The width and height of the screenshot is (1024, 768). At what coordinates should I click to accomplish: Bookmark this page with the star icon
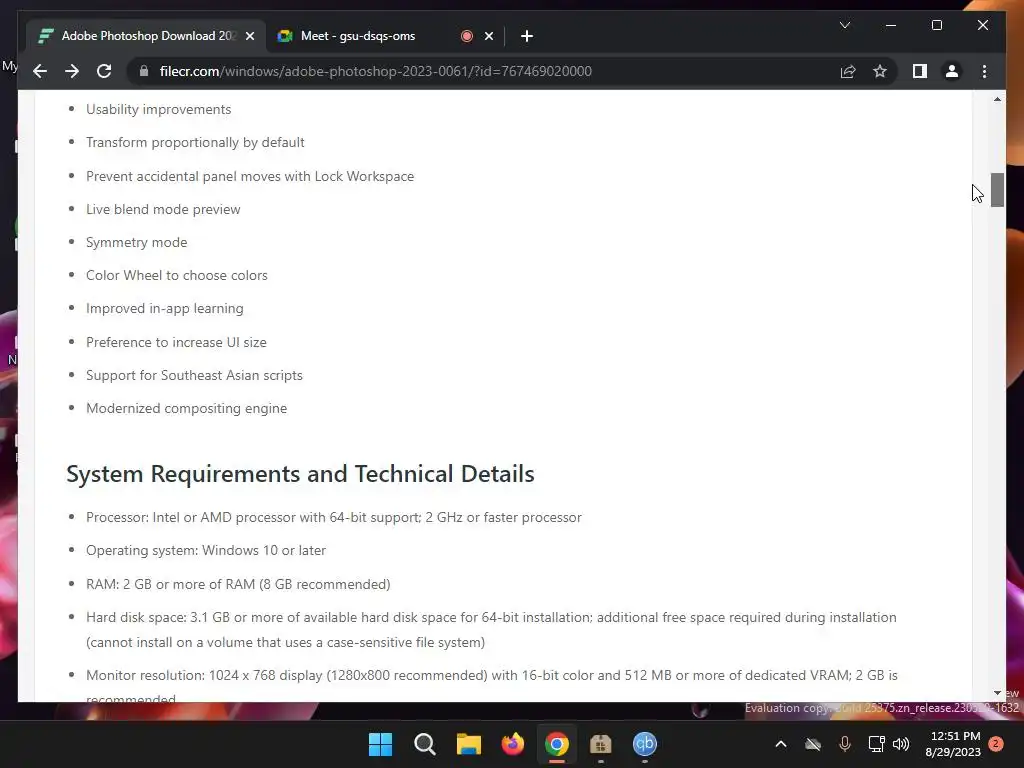pos(880,71)
